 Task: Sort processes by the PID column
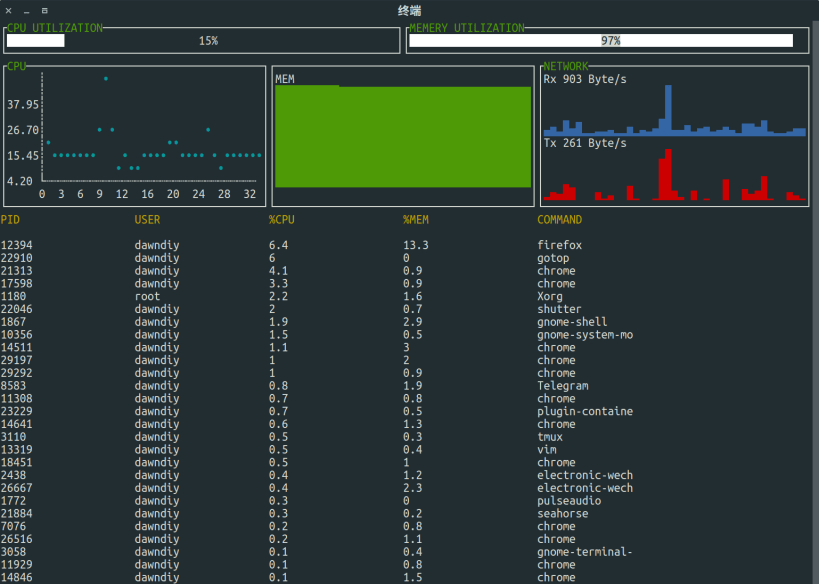15,219
